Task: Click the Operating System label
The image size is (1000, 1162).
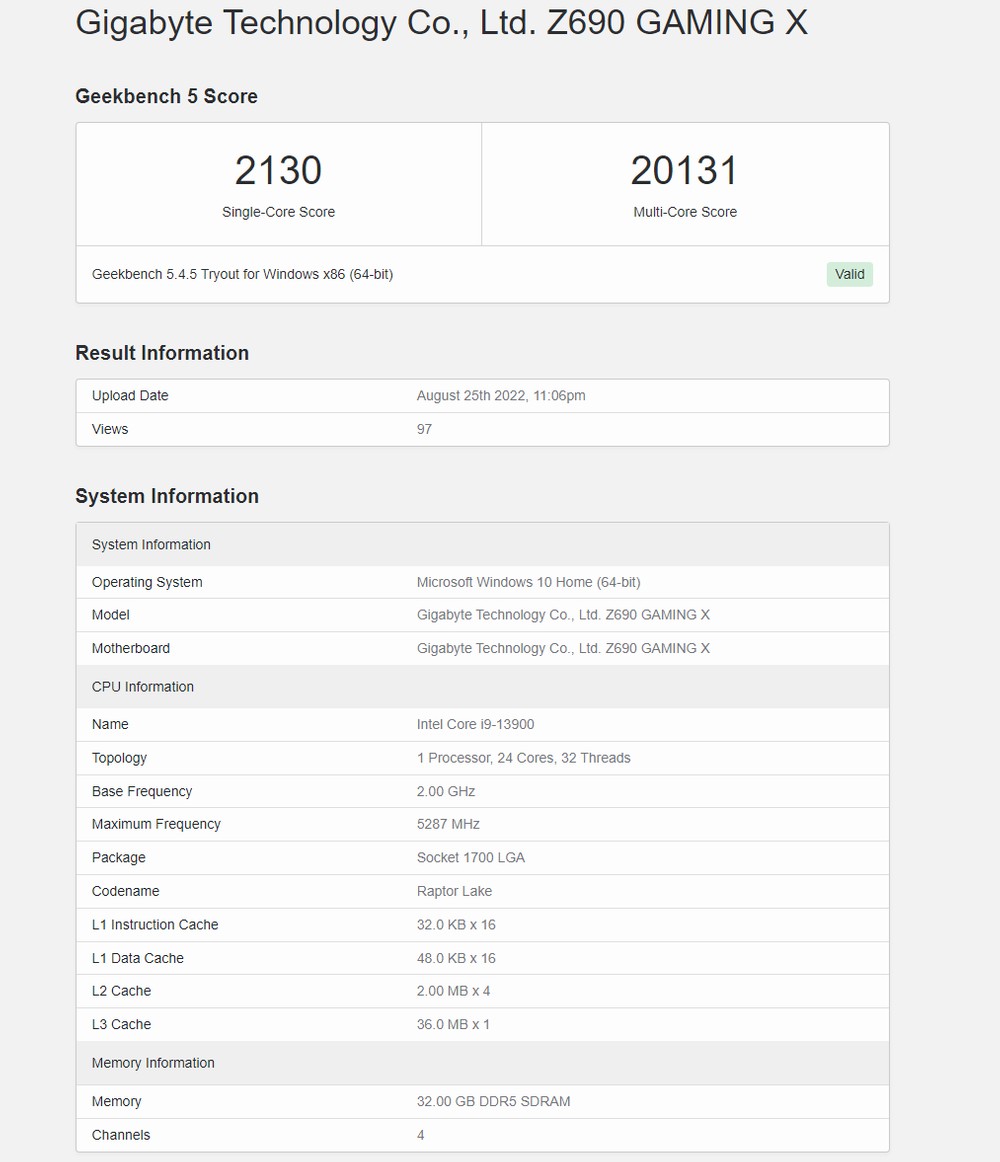Action: 147,582
